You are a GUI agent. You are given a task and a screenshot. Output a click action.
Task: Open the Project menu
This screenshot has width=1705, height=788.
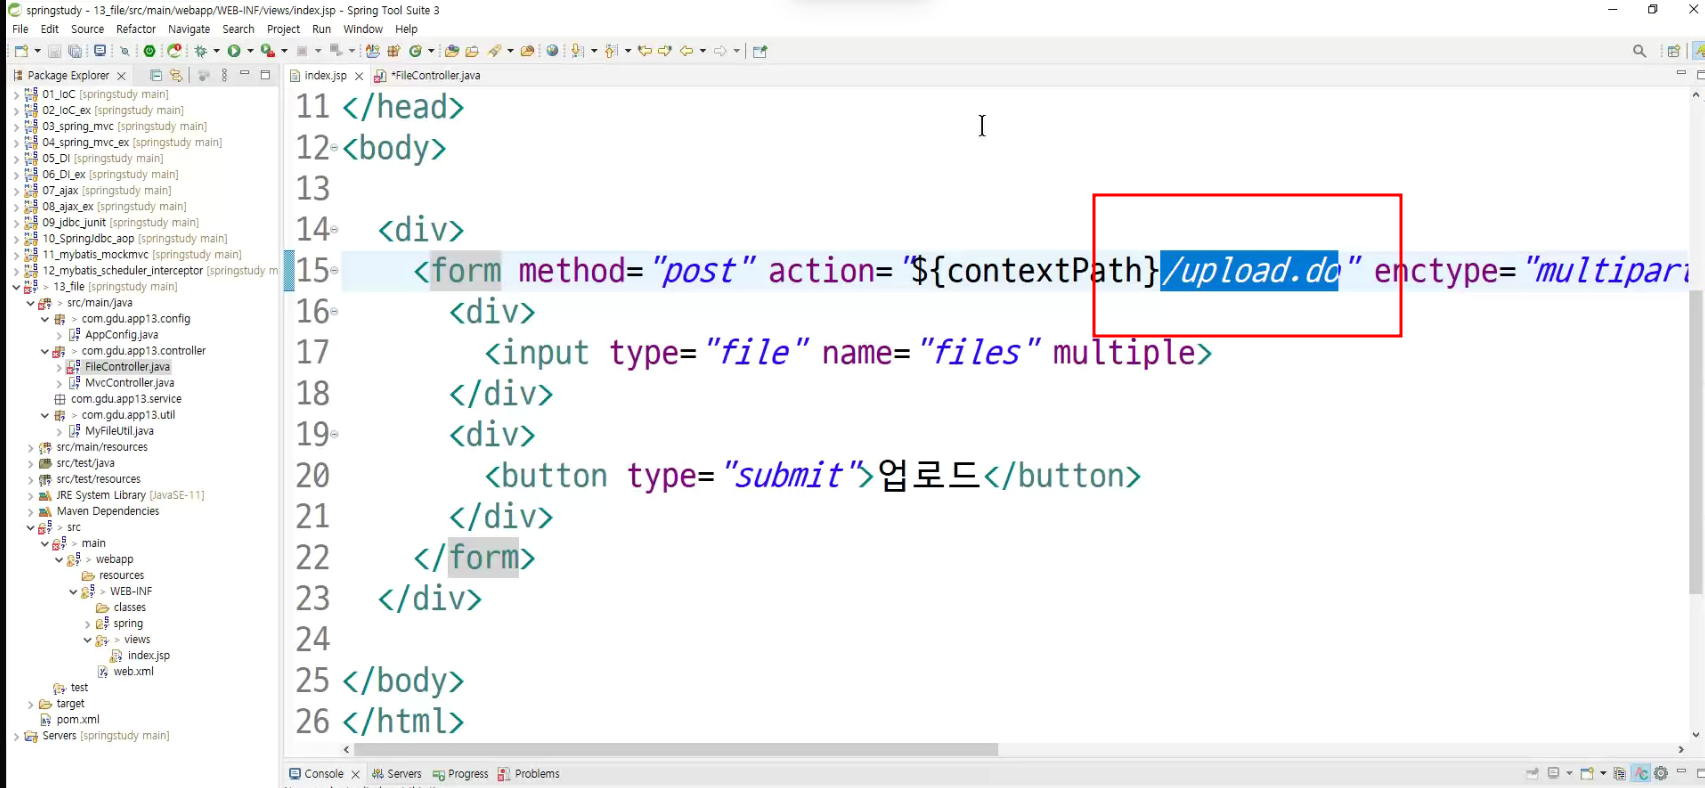[283, 29]
